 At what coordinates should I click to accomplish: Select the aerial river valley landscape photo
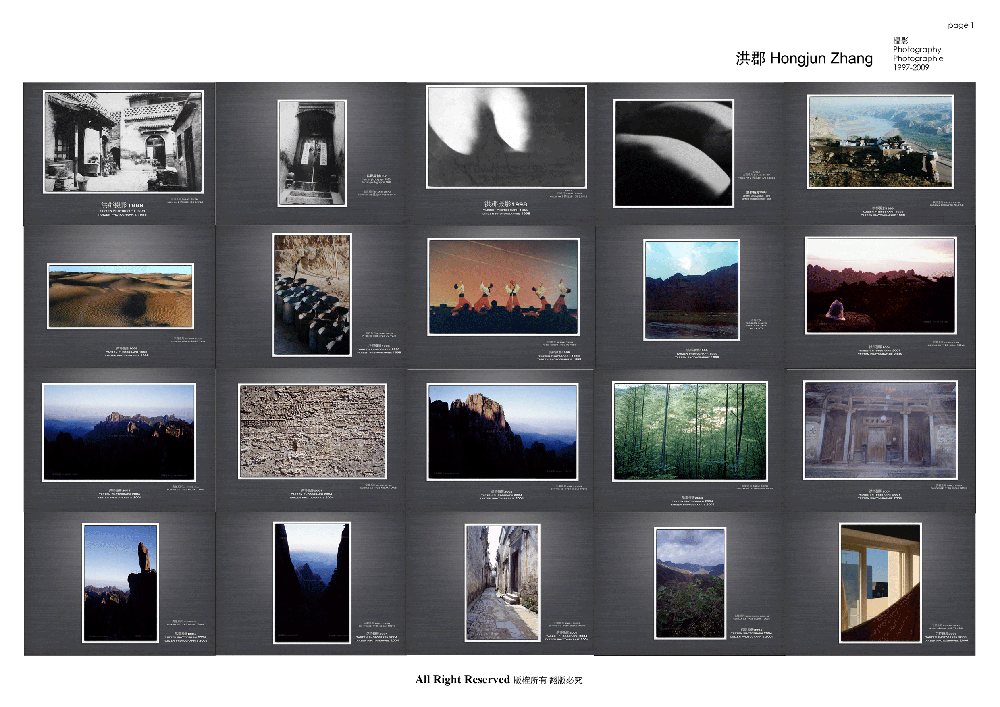(x=880, y=141)
